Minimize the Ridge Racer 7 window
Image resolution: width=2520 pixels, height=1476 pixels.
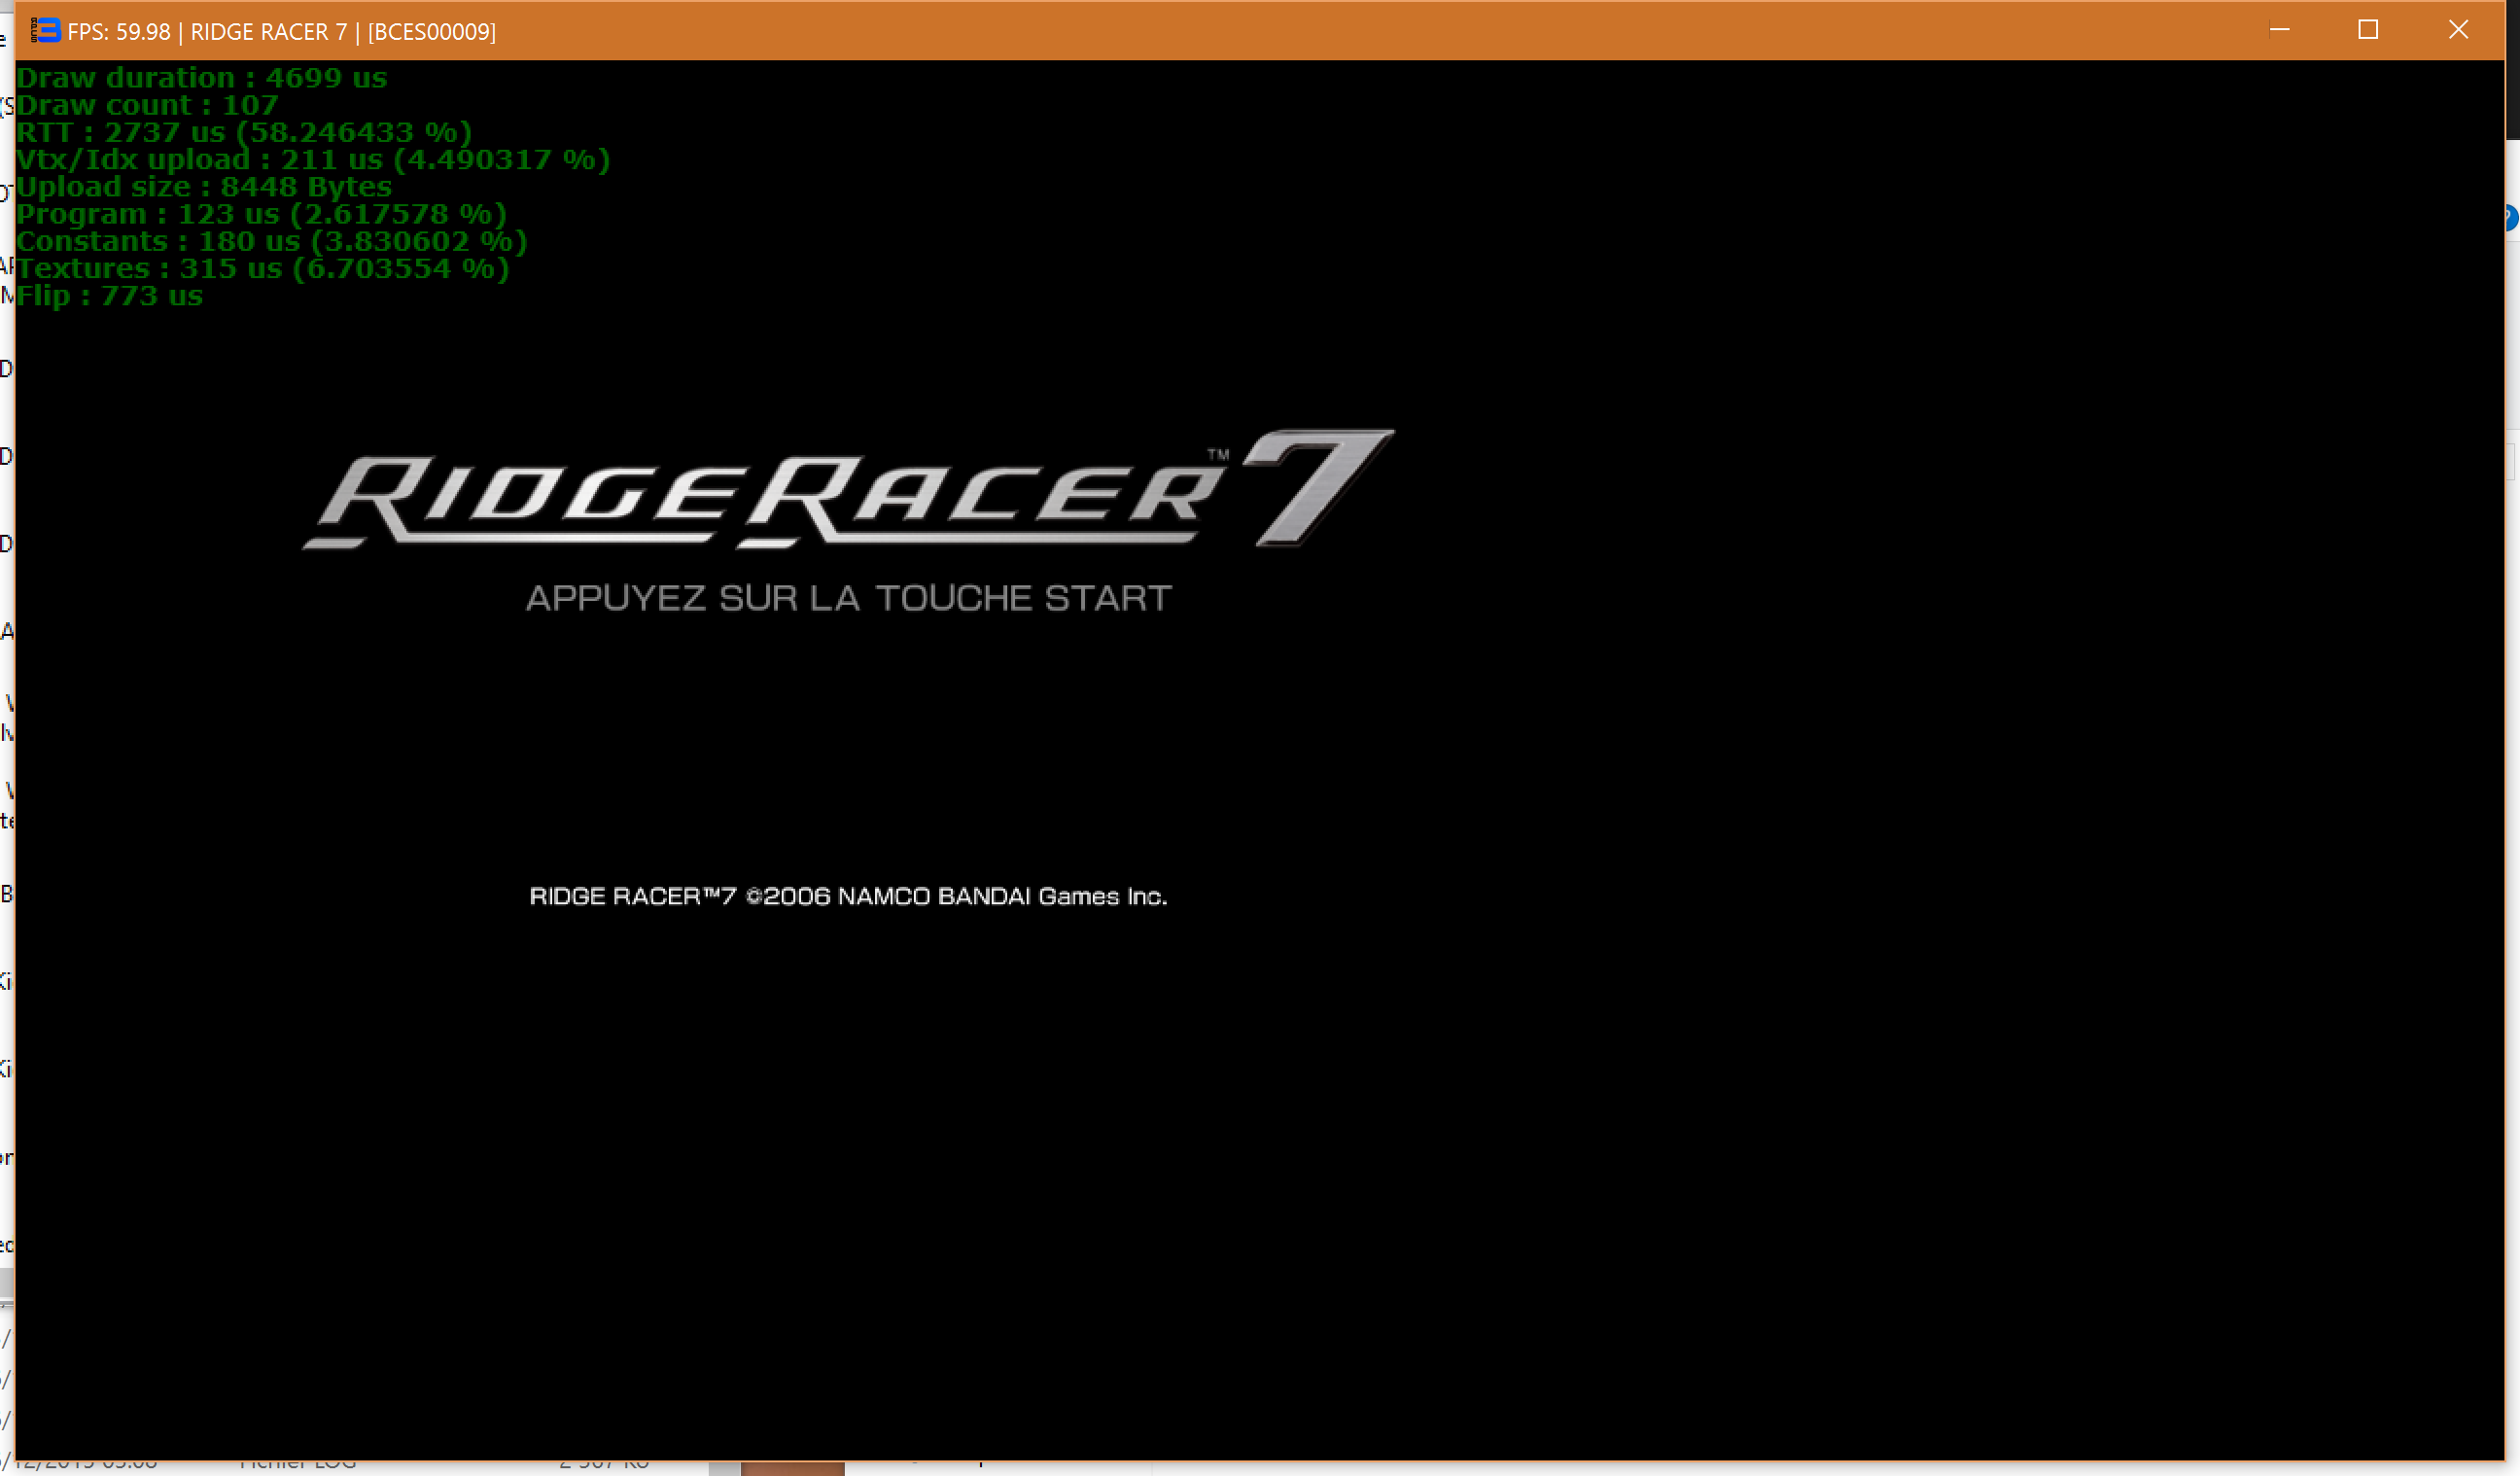coord(2279,30)
